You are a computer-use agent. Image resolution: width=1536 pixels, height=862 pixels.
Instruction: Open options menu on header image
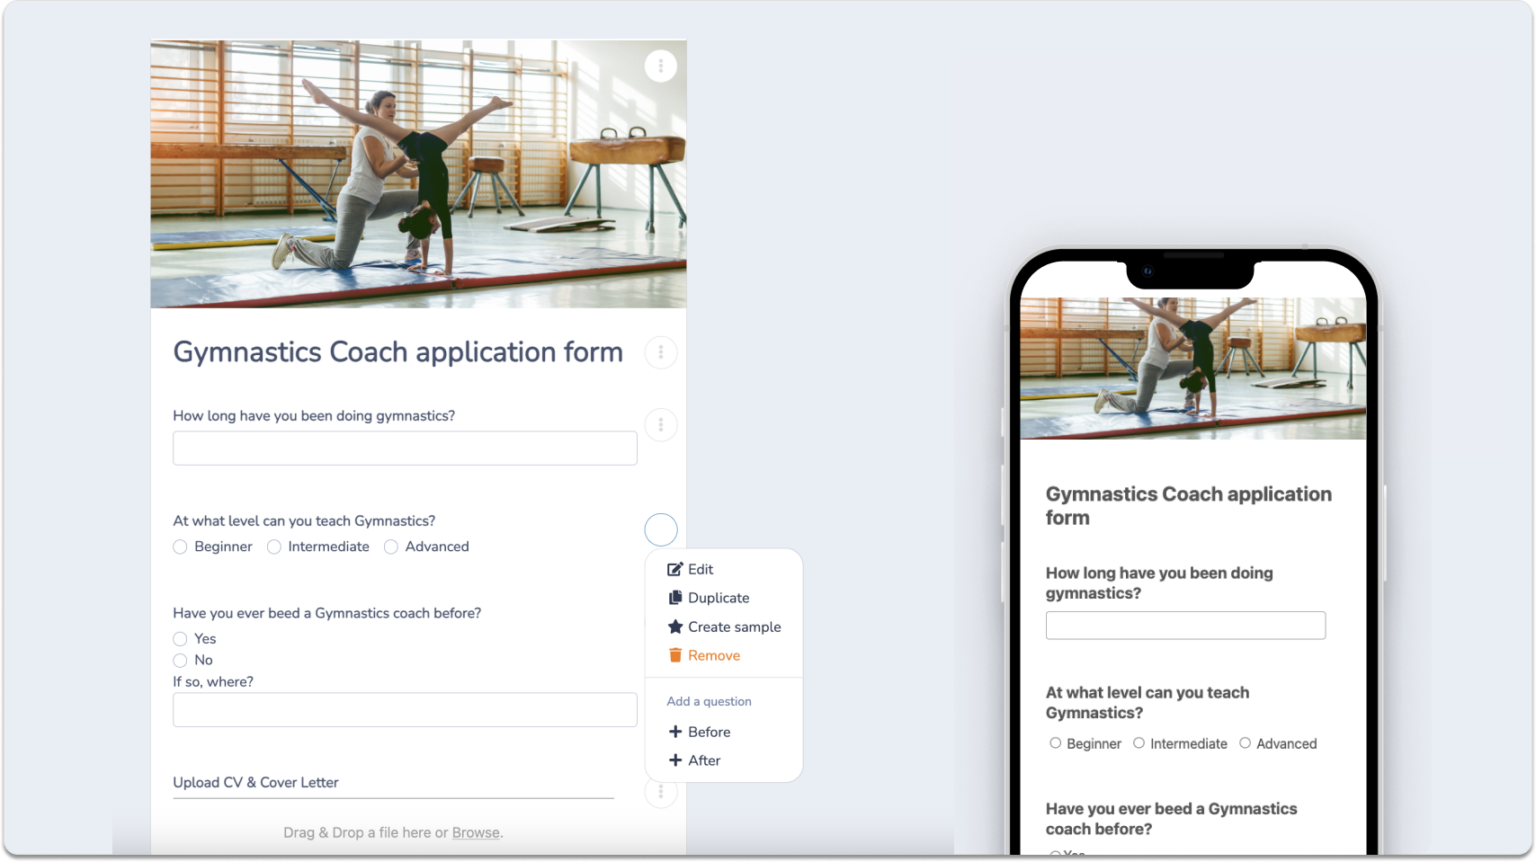click(x=660, y=66)
